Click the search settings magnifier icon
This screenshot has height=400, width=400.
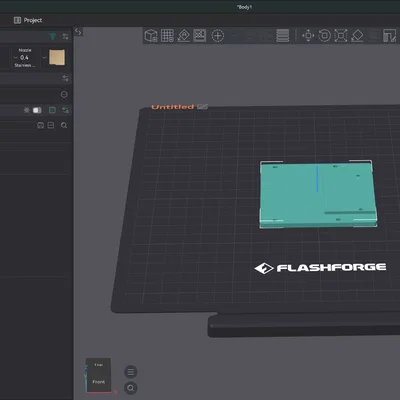(64, 125)
